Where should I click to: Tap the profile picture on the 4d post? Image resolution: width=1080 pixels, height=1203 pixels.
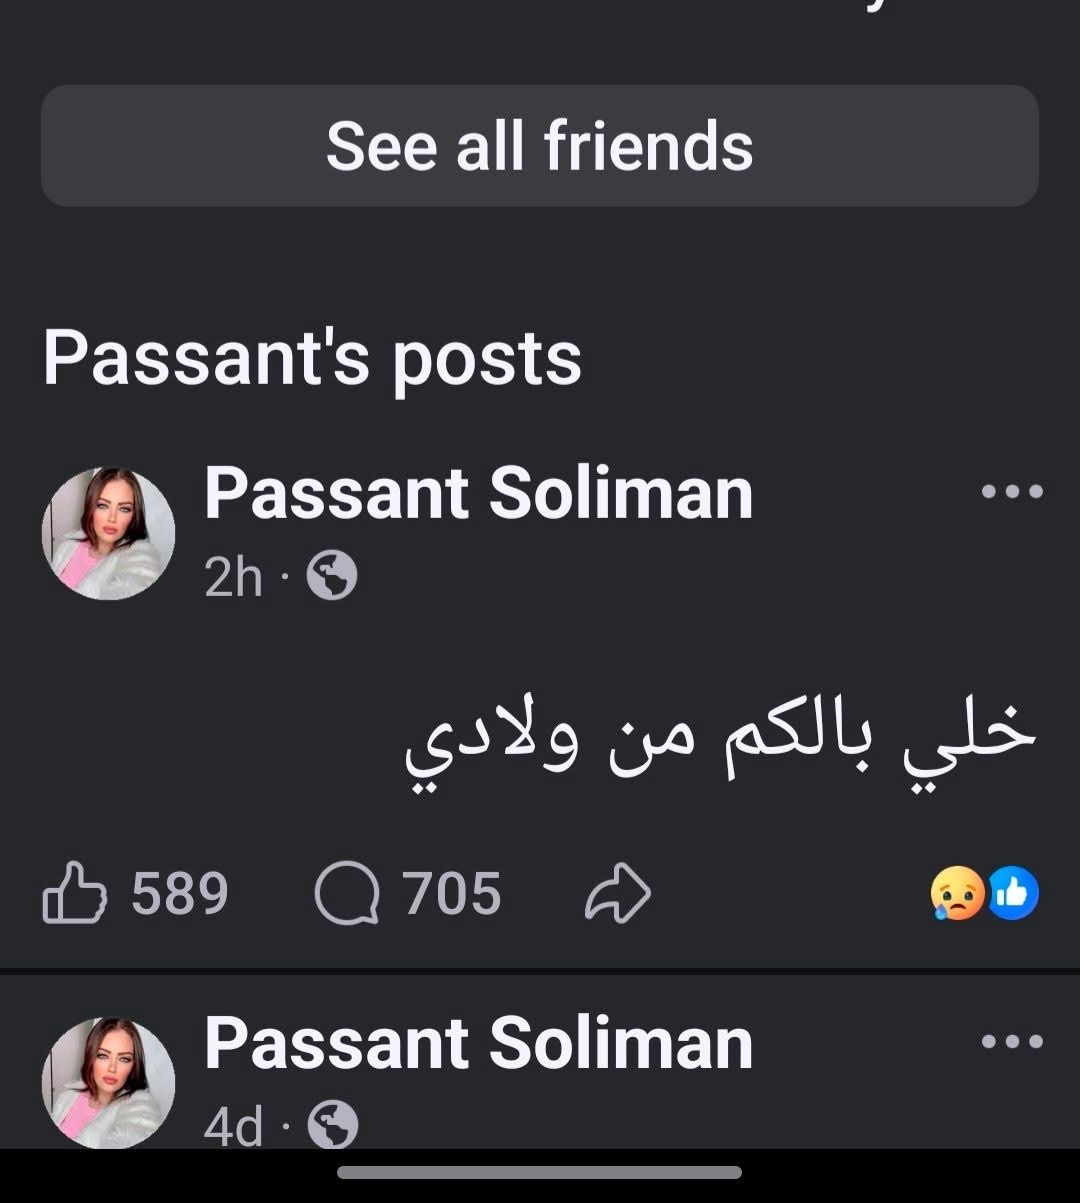(108, 1082)
